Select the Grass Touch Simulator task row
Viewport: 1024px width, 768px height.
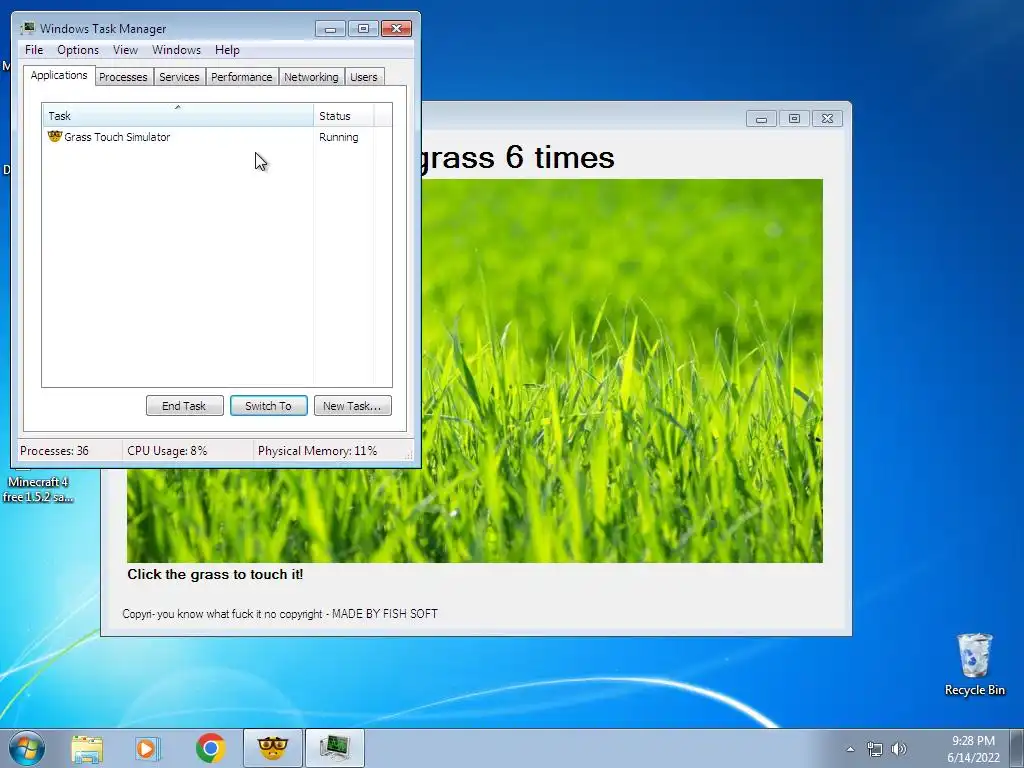[x=217, y=137]
